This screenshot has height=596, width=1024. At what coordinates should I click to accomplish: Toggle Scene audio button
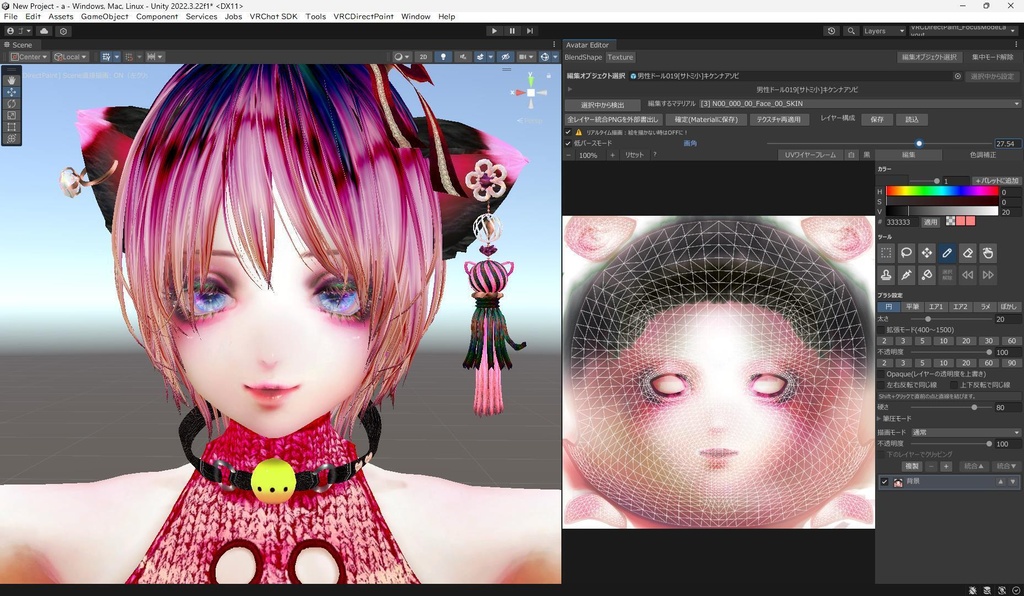tap(463, 57)
